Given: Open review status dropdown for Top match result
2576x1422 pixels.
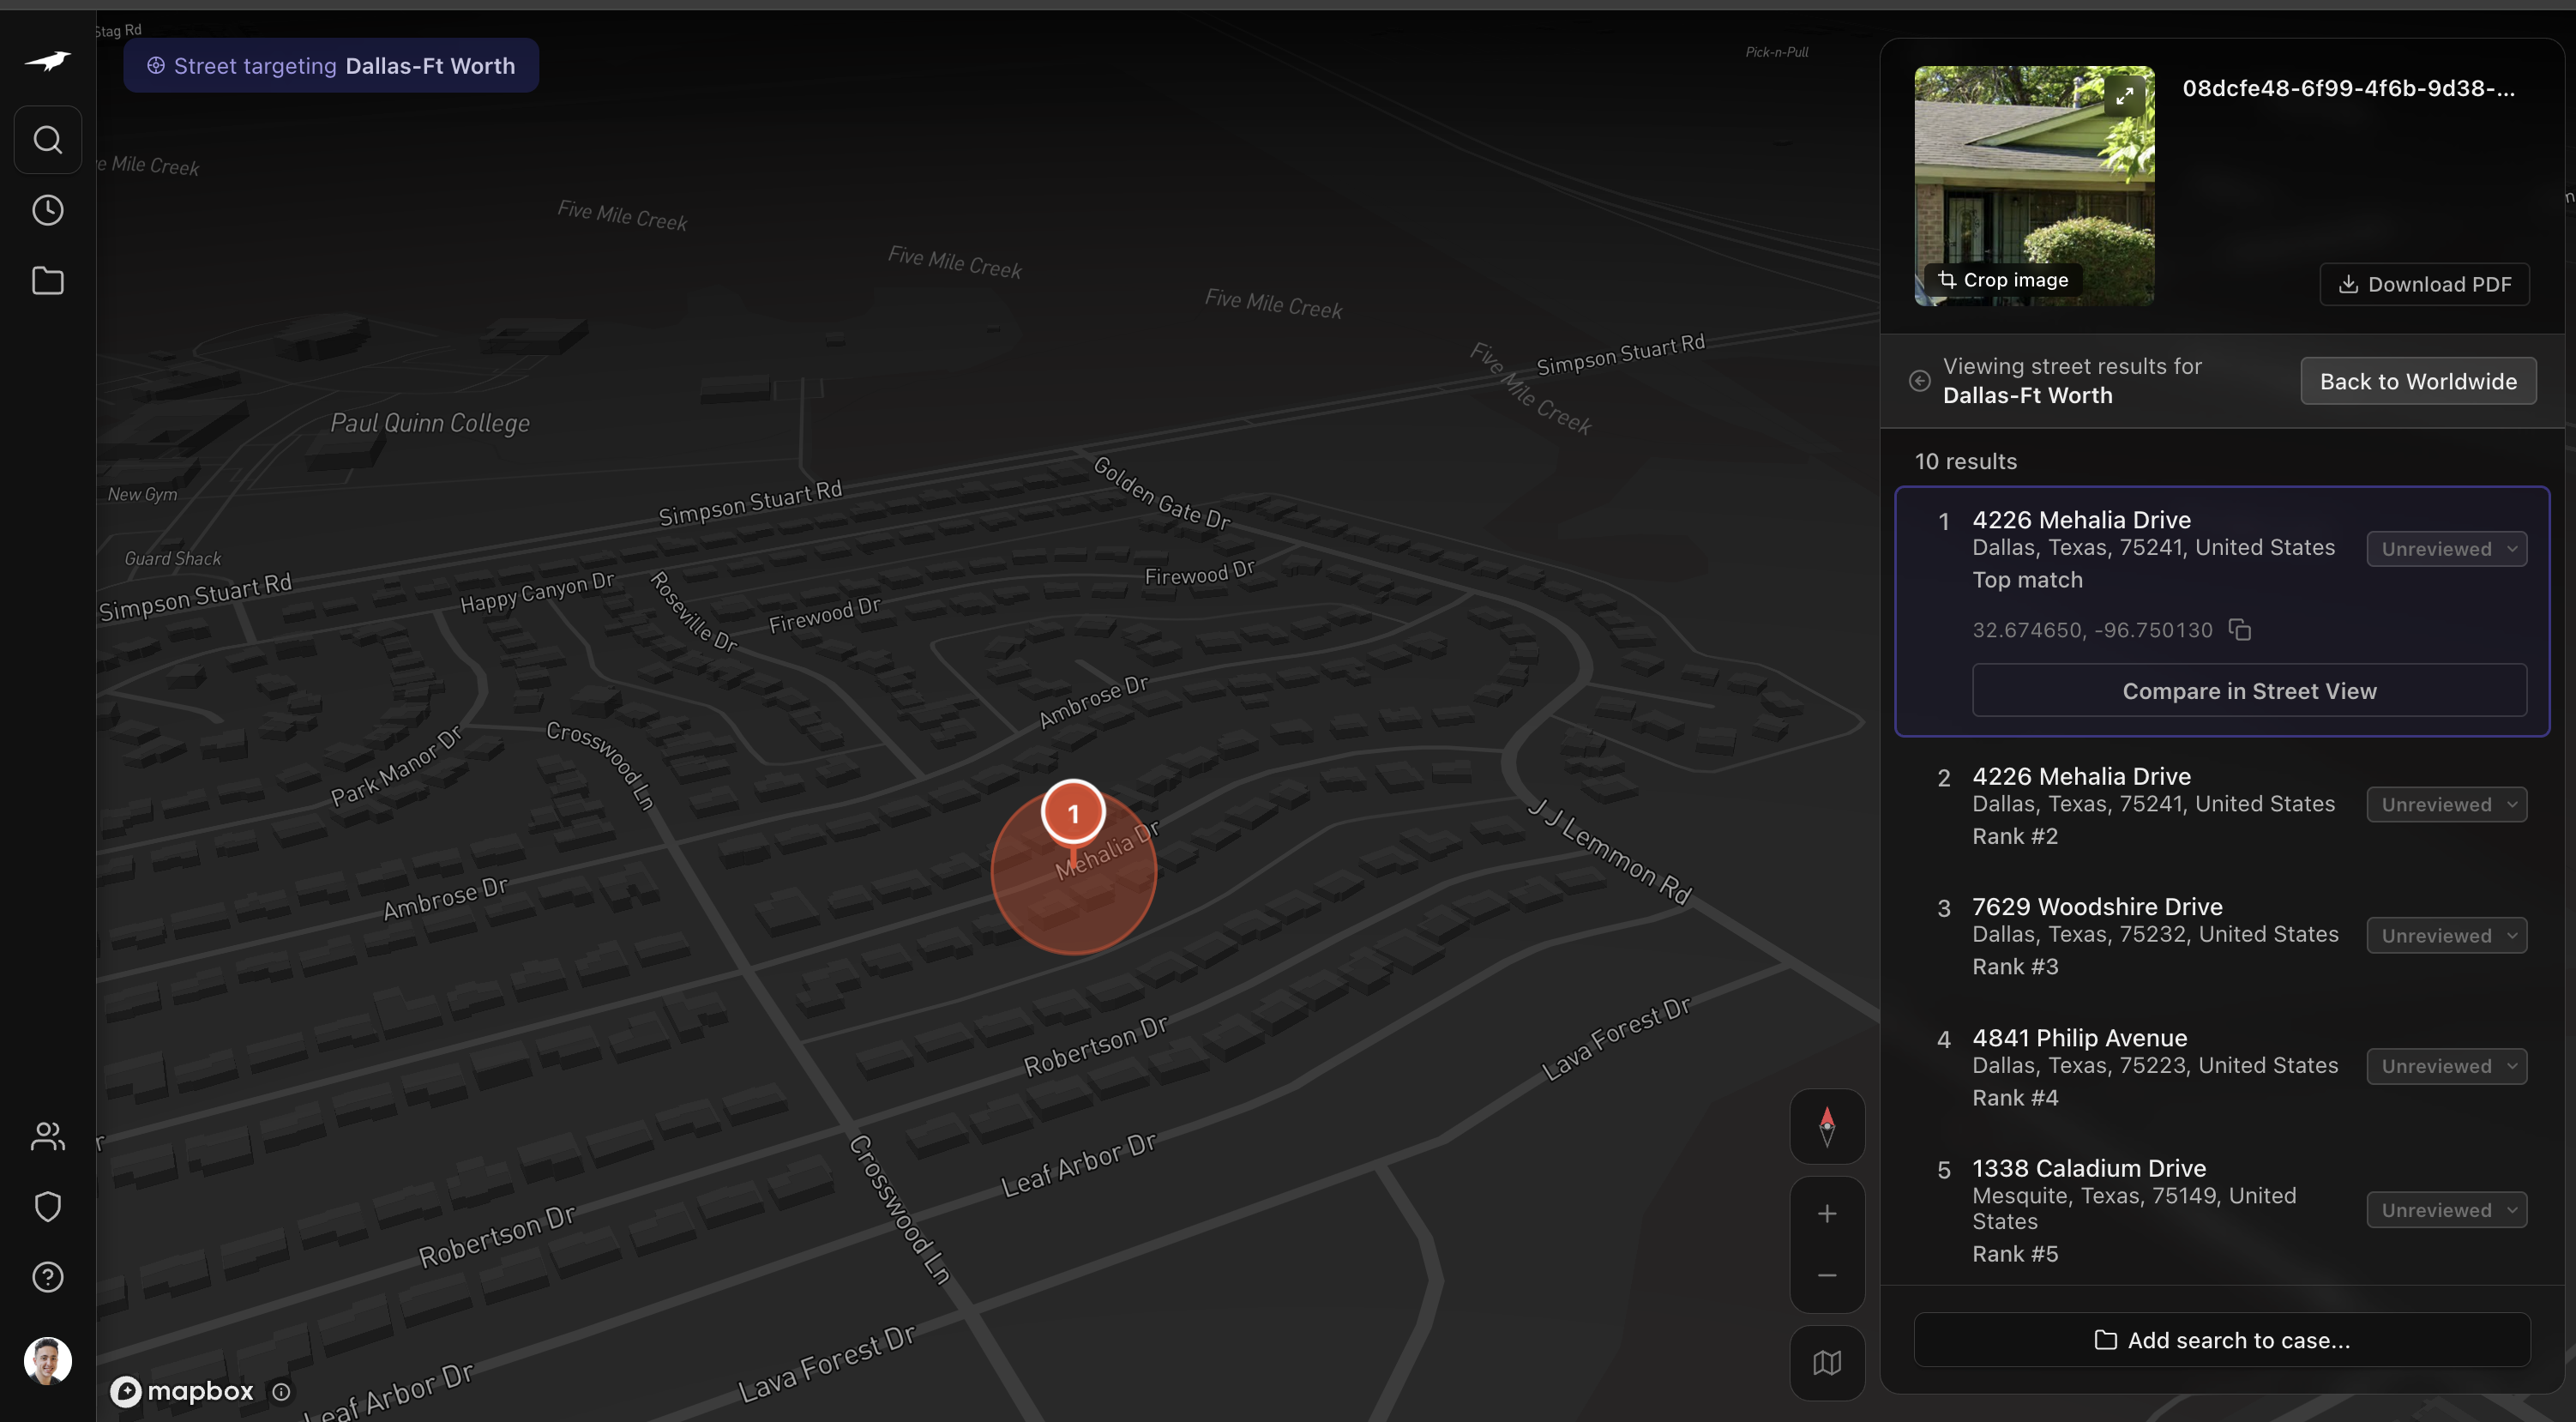Looking at the screenshot, I should [x=2446, y=549].
